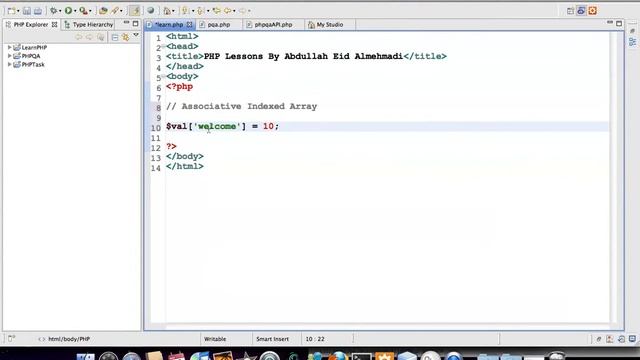
Task: Select the PHPTask project folder
Action: [29, 64]
